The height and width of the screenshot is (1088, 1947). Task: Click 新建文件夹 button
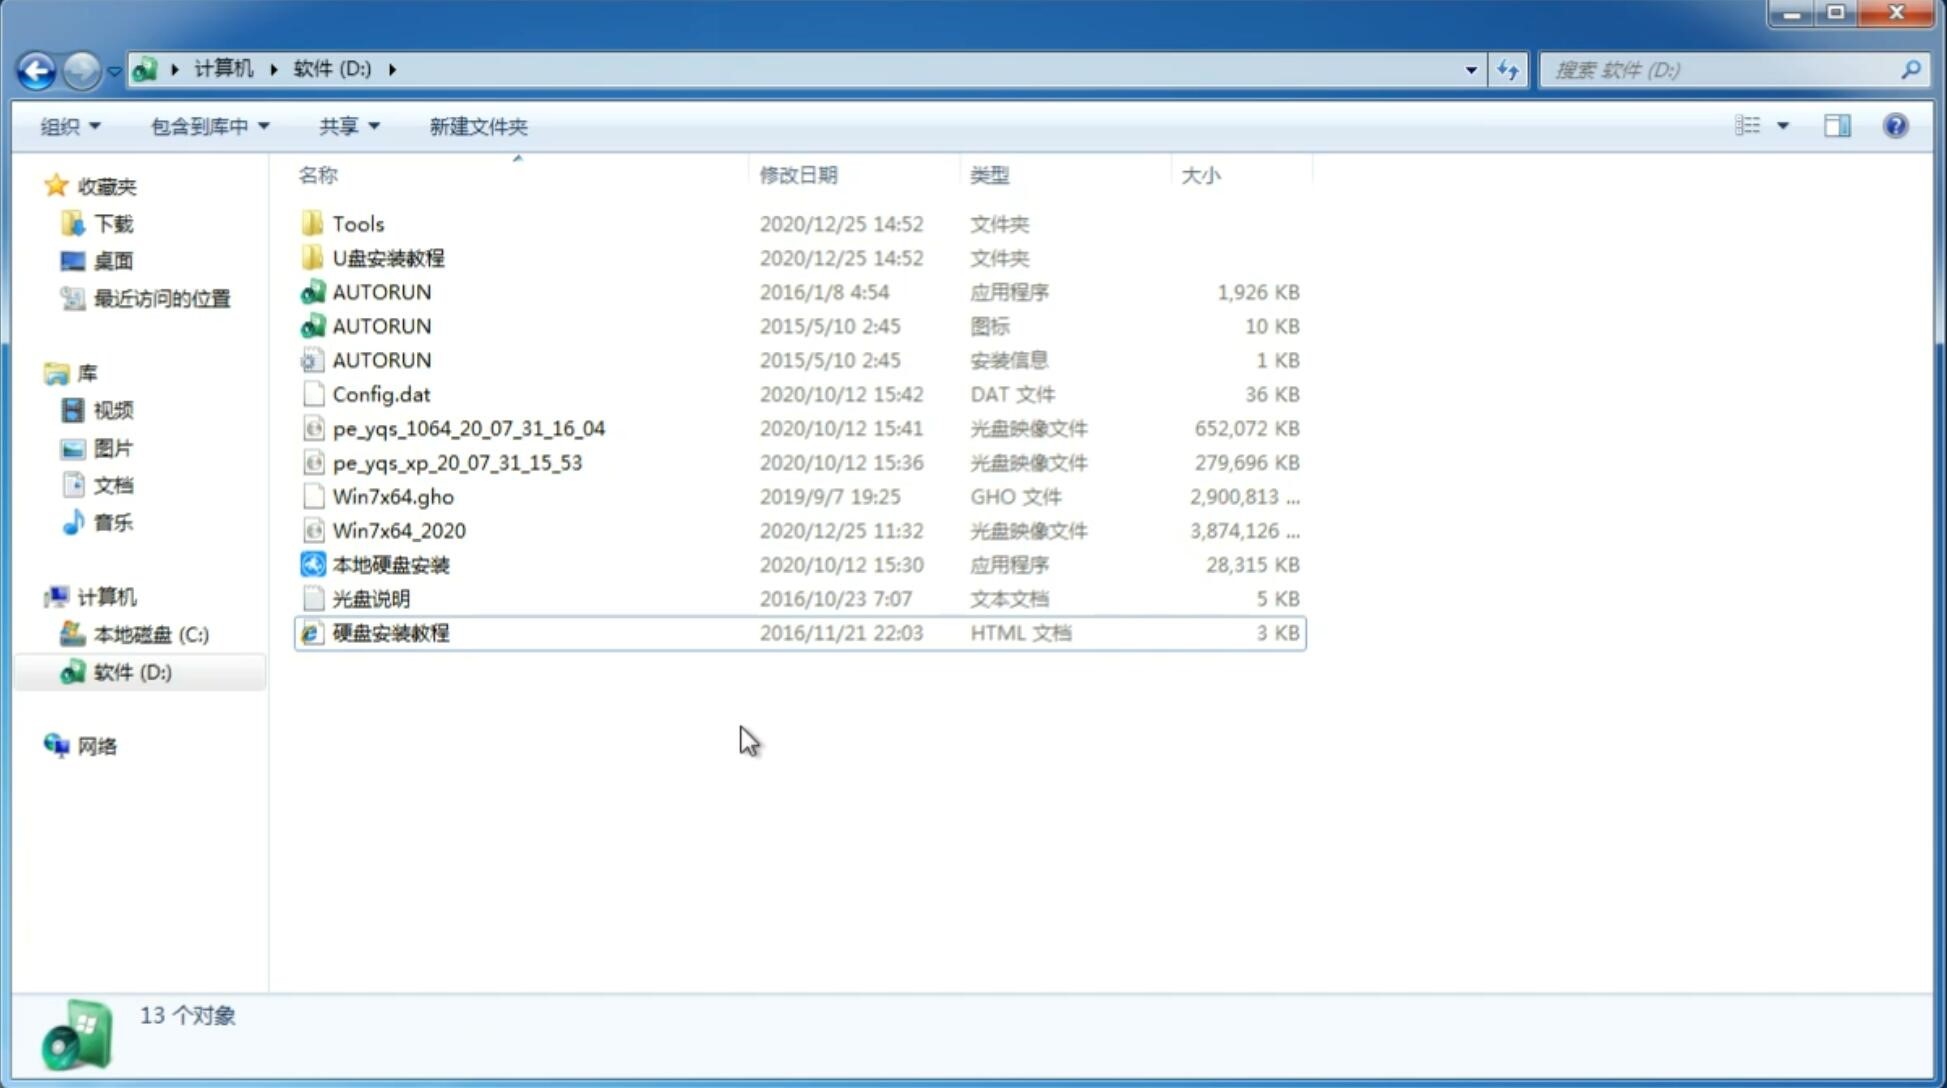477,126
